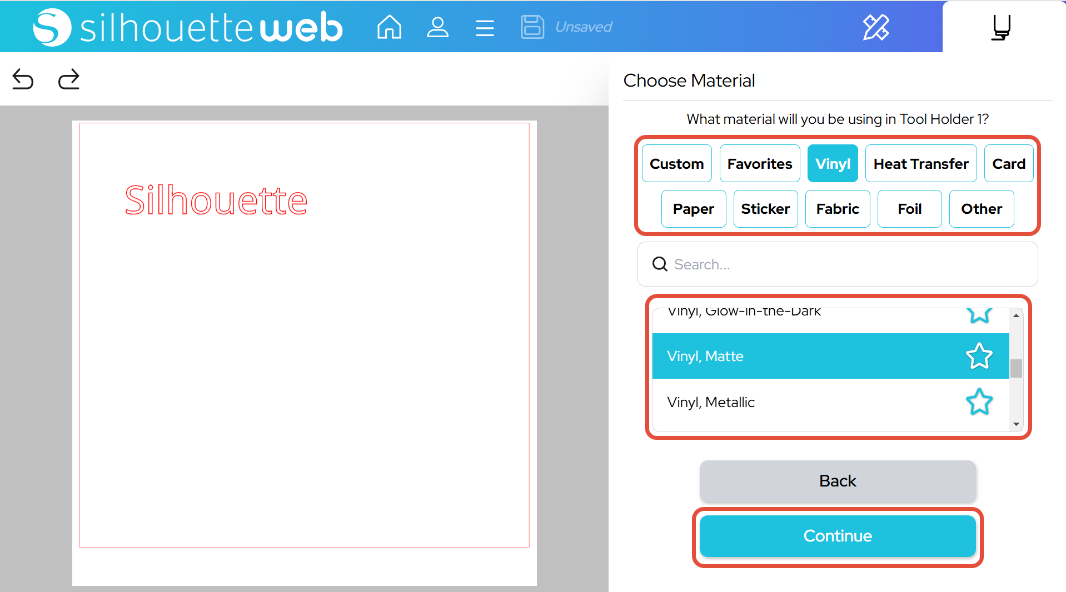Favorite Vinyl, Metallic with the star
Viewport: 1066px width, 592px height.
979,402
